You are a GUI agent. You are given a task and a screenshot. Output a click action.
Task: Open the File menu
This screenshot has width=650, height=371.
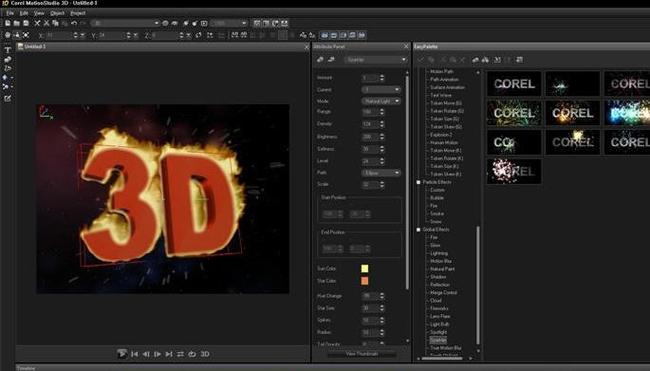(x=10, y=13)
